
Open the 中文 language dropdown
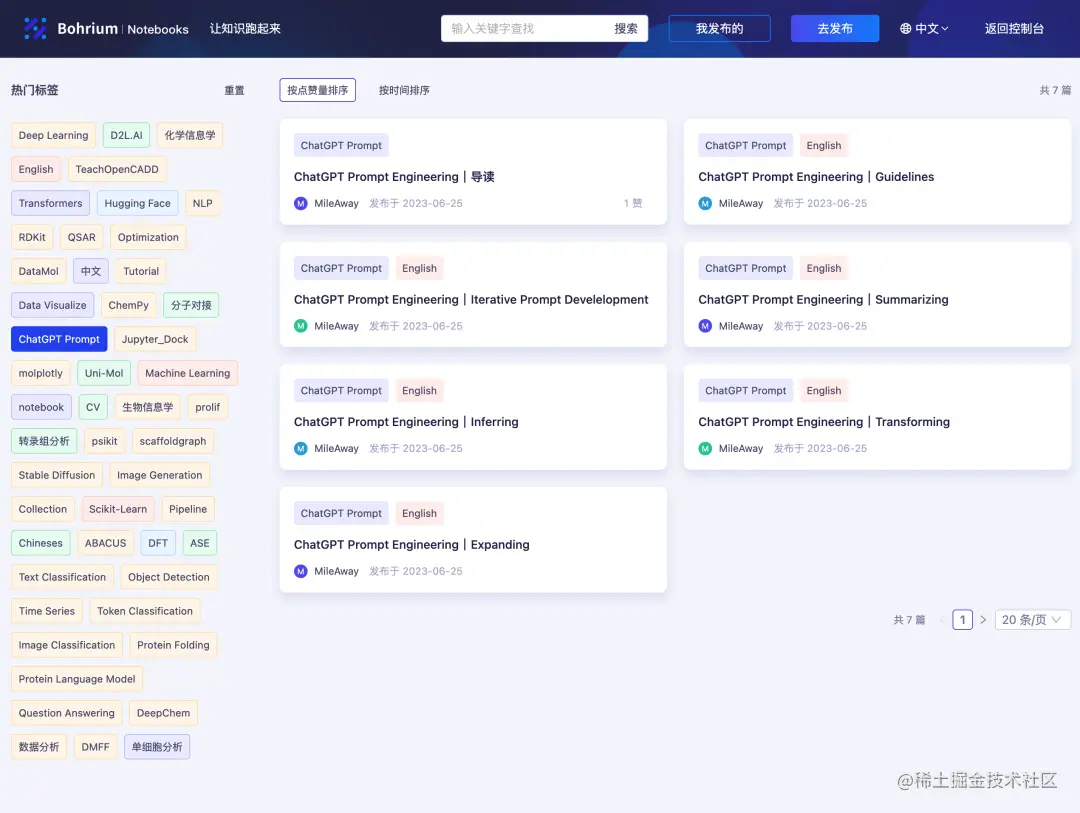[x=924, y=28]
